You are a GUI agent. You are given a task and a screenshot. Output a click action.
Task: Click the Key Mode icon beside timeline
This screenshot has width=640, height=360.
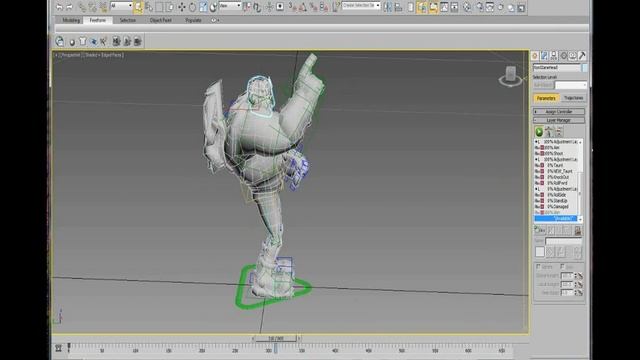(58, 348)
